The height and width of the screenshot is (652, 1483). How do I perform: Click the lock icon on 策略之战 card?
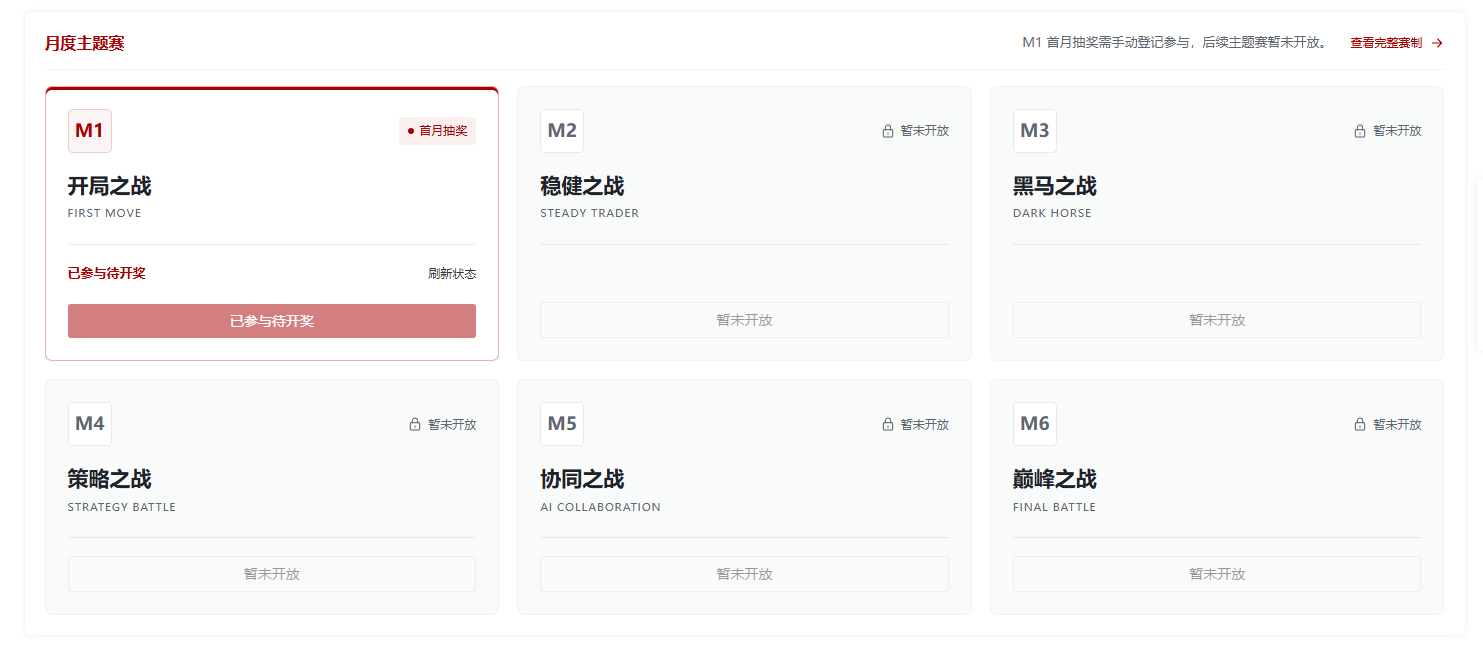[x=415, y=424]
